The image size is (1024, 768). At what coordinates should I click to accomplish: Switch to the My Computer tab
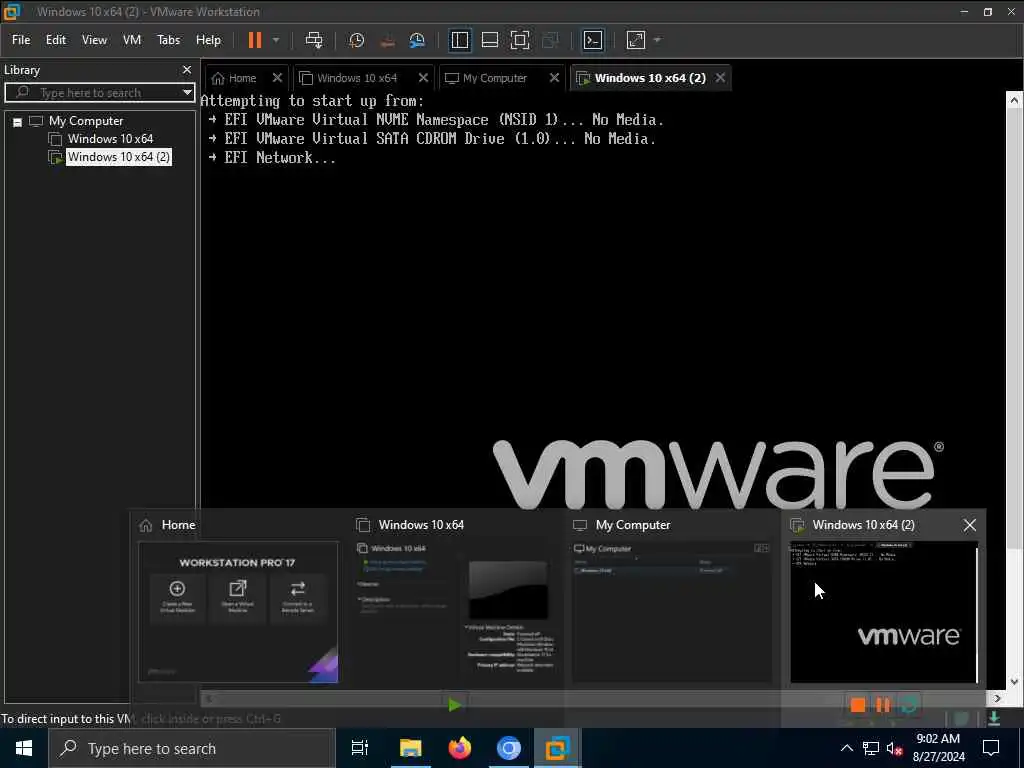[x=494, y=78]
